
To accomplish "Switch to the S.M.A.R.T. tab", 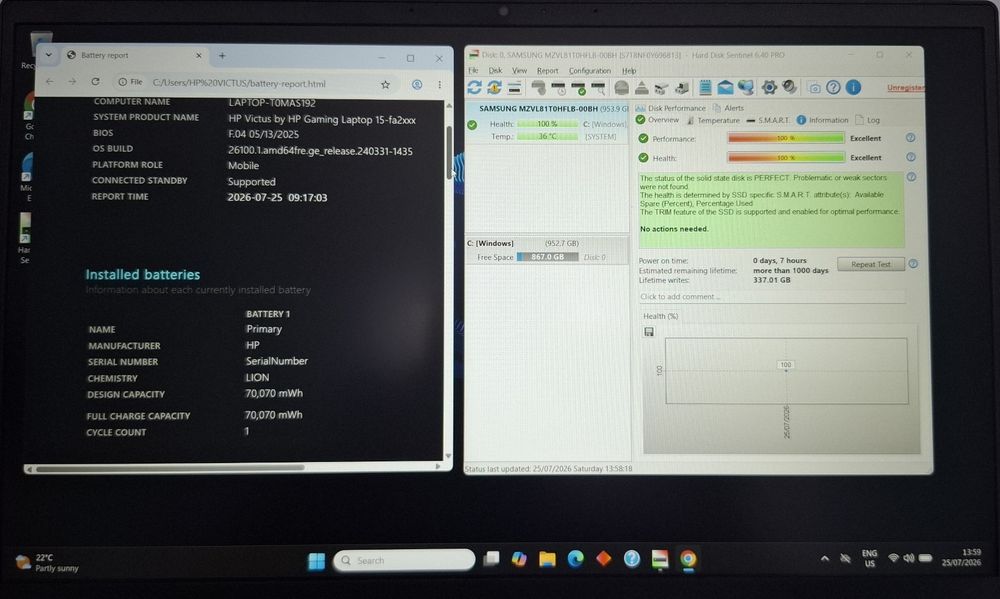I will (768, 120).
